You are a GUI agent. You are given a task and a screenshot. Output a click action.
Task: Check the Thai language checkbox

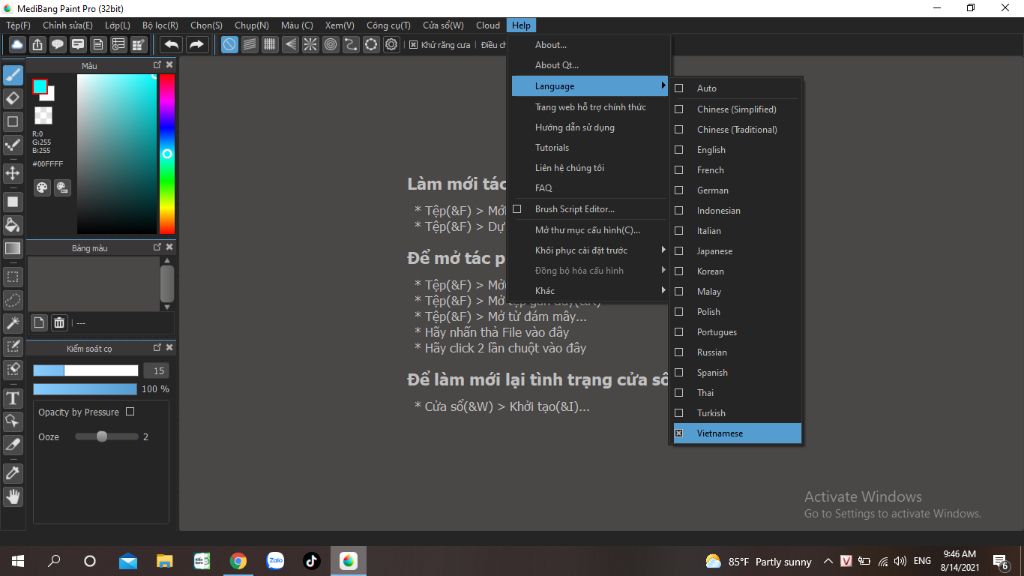[x=679, y=392]
